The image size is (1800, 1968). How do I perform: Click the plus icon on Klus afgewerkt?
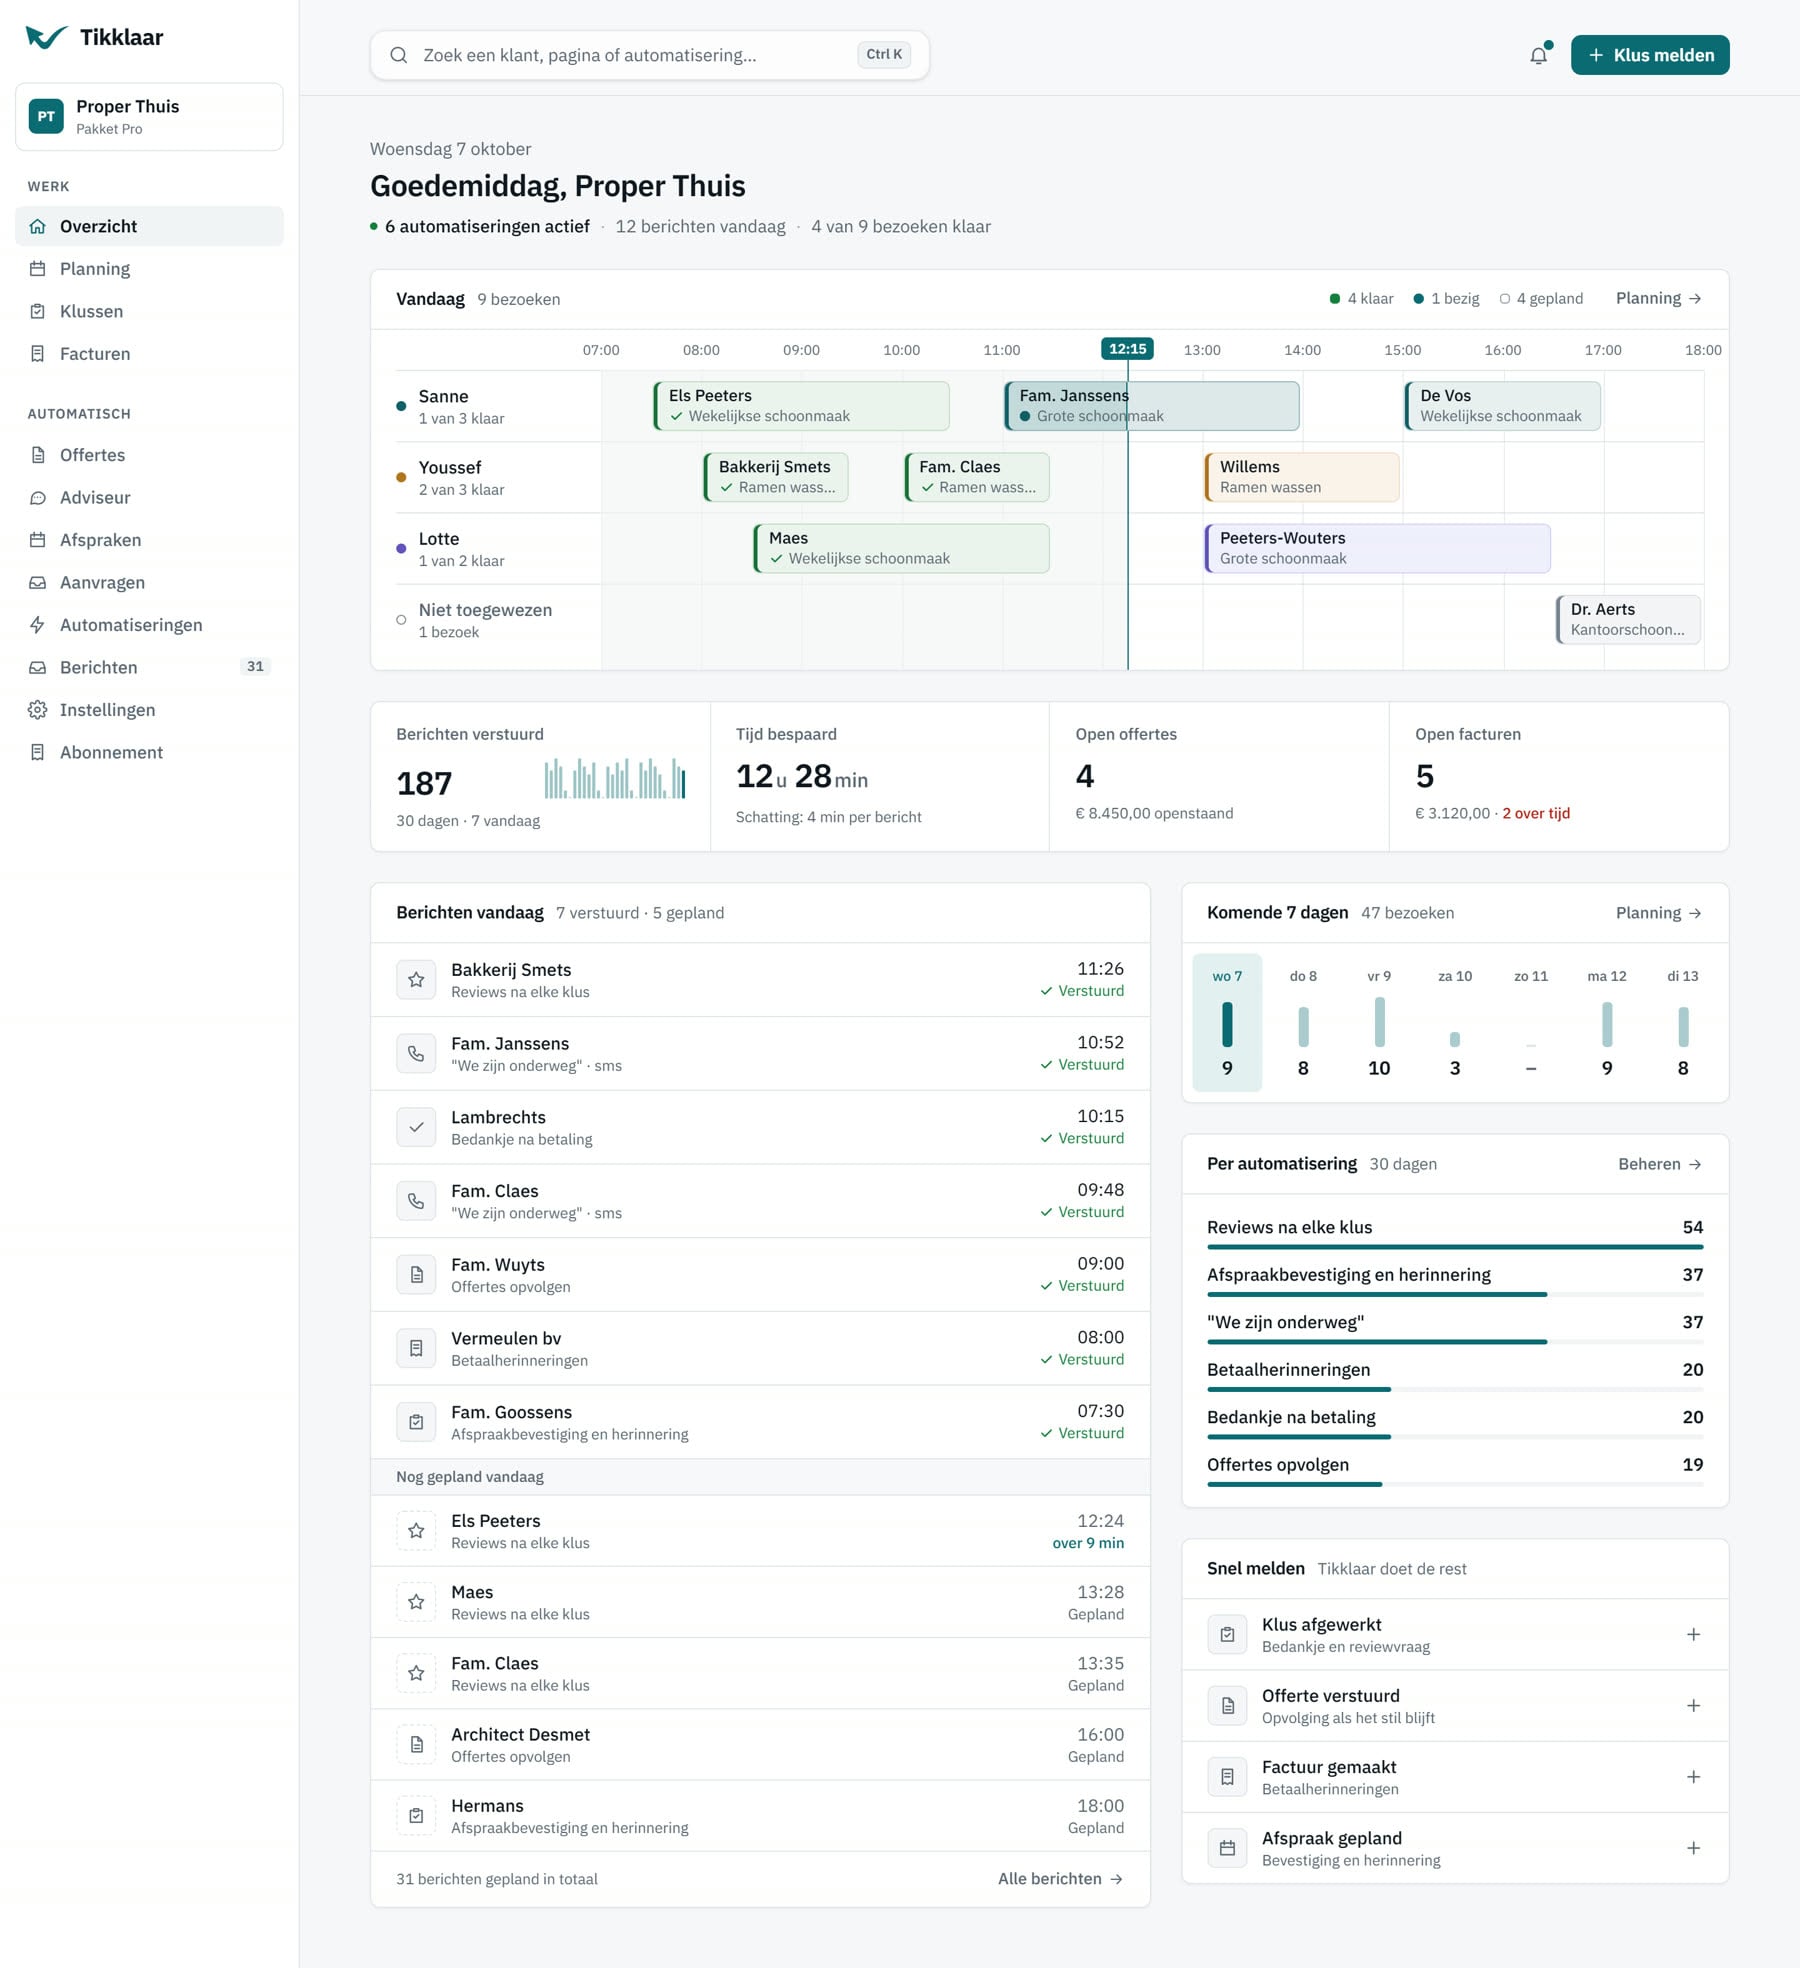tap(1693, 1634)
